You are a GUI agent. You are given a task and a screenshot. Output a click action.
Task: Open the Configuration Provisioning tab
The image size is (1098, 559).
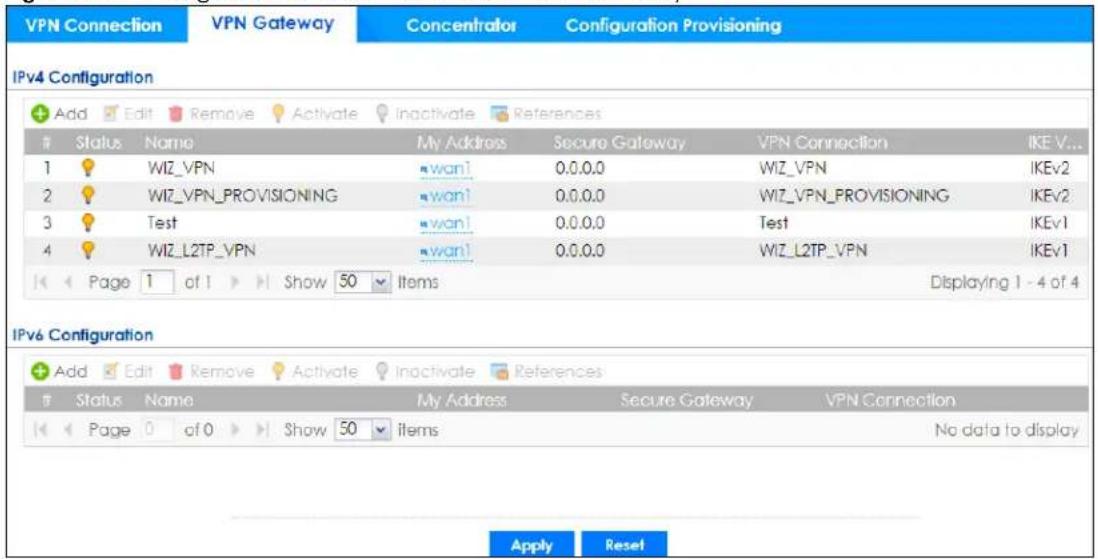[673, 25]
